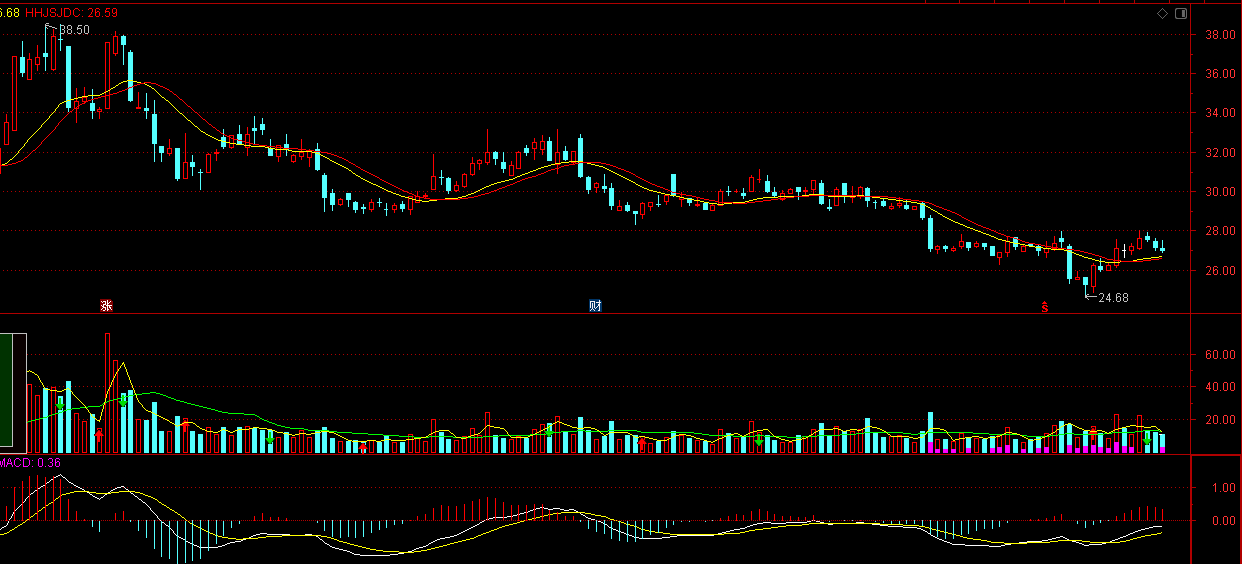Select the rightmost candlestick on the price chart
Viewport: 1242px width, 564px height.
1162,249
